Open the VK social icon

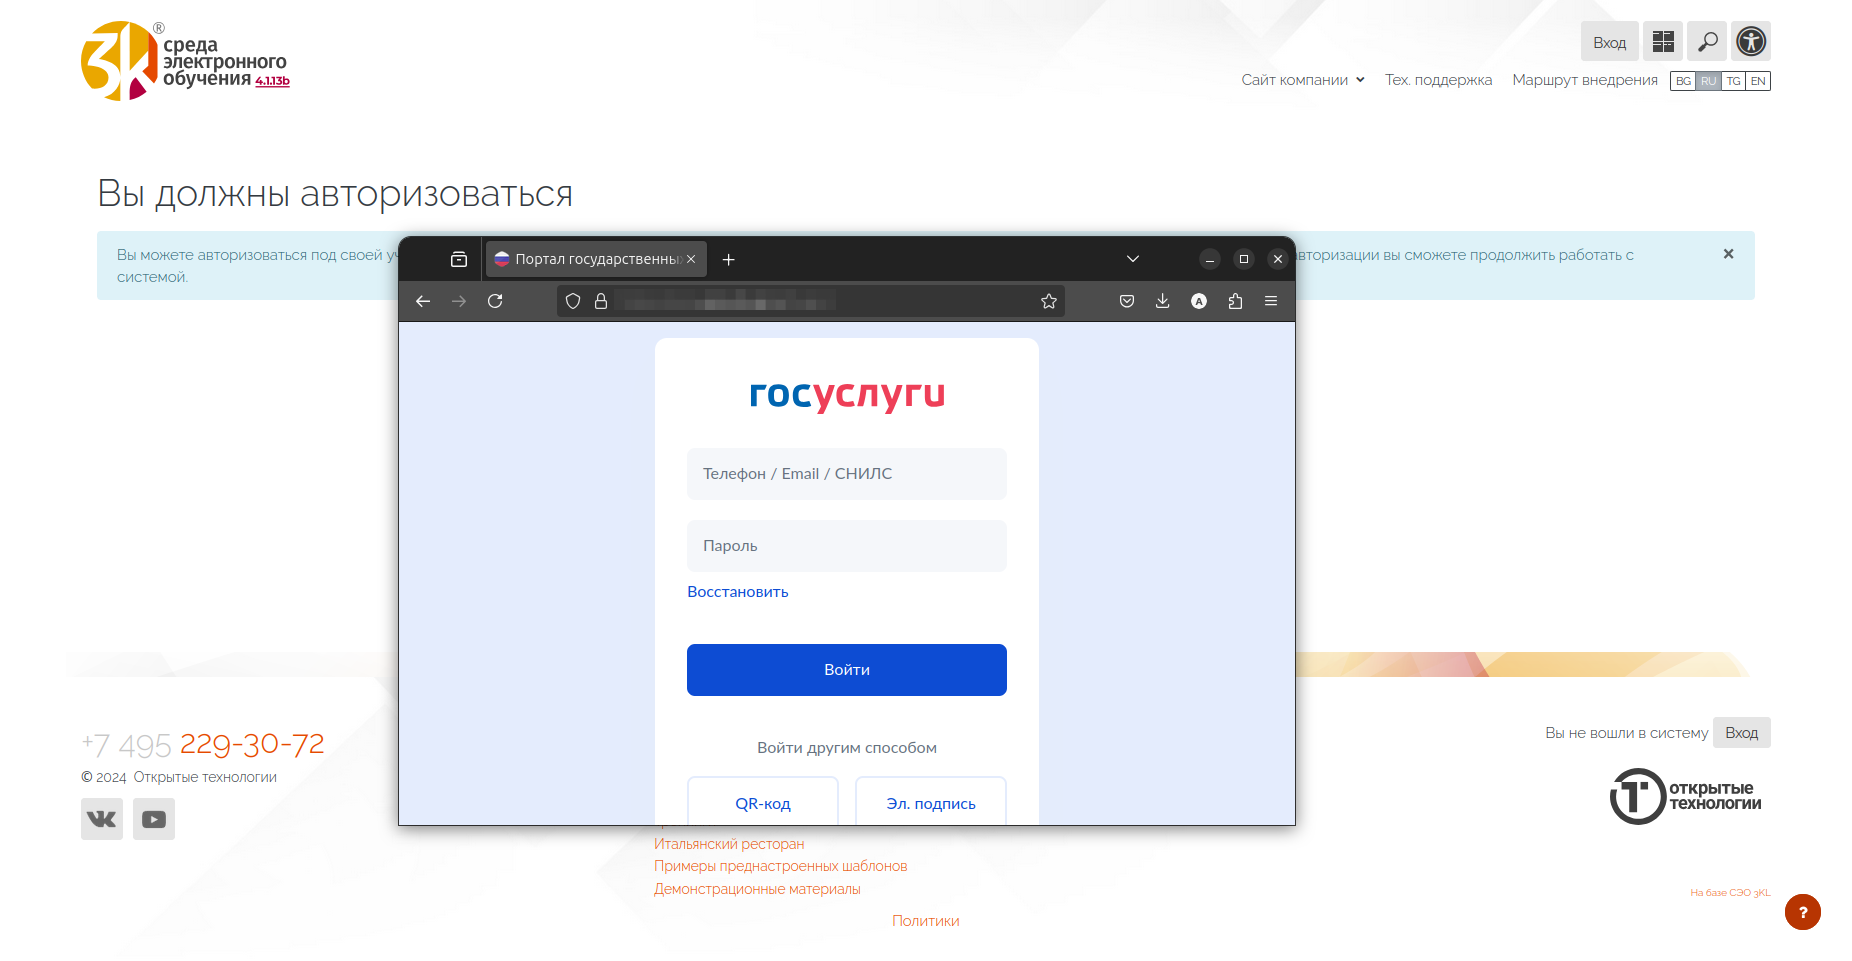tap(102, 819)
